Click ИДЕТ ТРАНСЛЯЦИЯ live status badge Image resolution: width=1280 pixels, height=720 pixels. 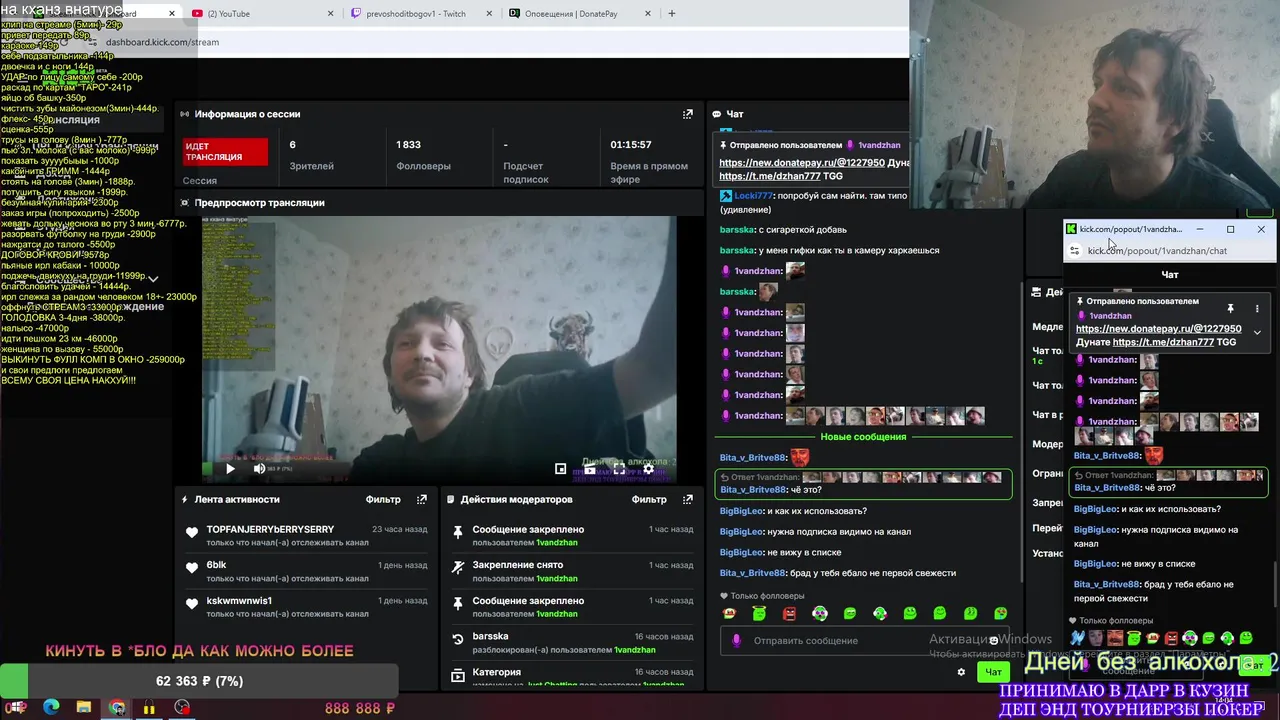click(225, 151)
